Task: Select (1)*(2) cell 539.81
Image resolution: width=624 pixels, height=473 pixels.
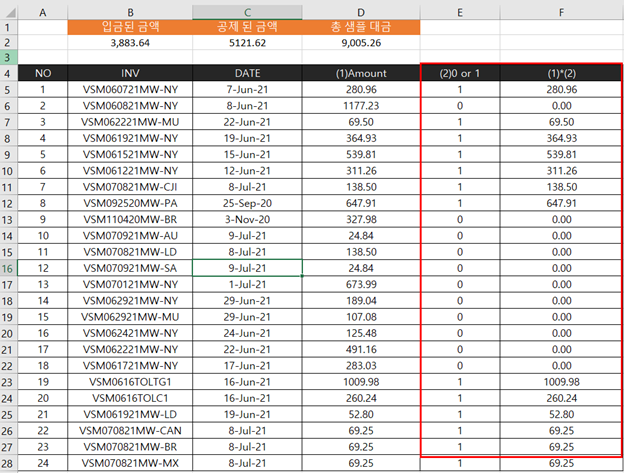Action: coord(561,154)
